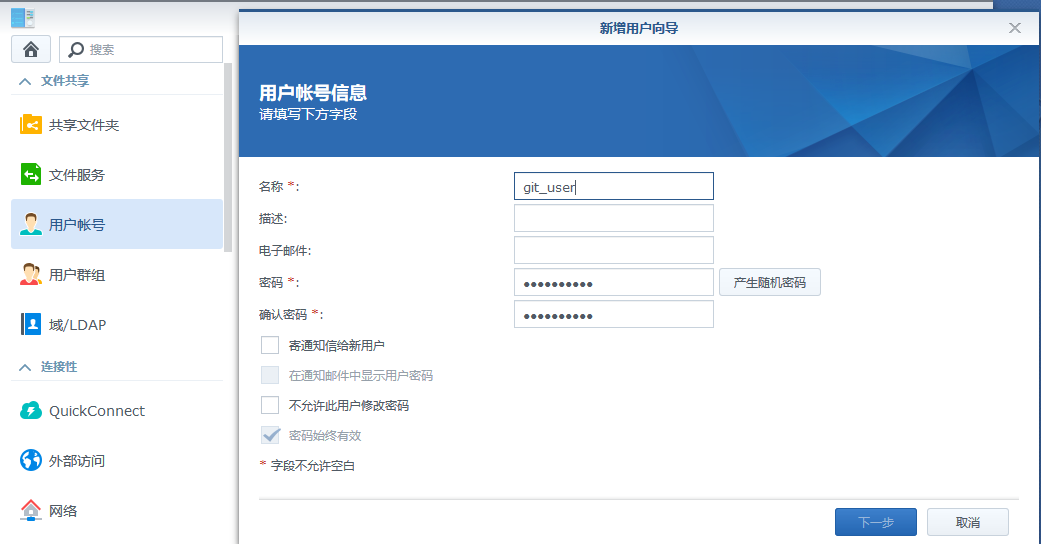Click the password (密码) input field
Image resolution: width=1041 pixels, height=544 pixels.
pyautogui.click(x=613, y=282)
